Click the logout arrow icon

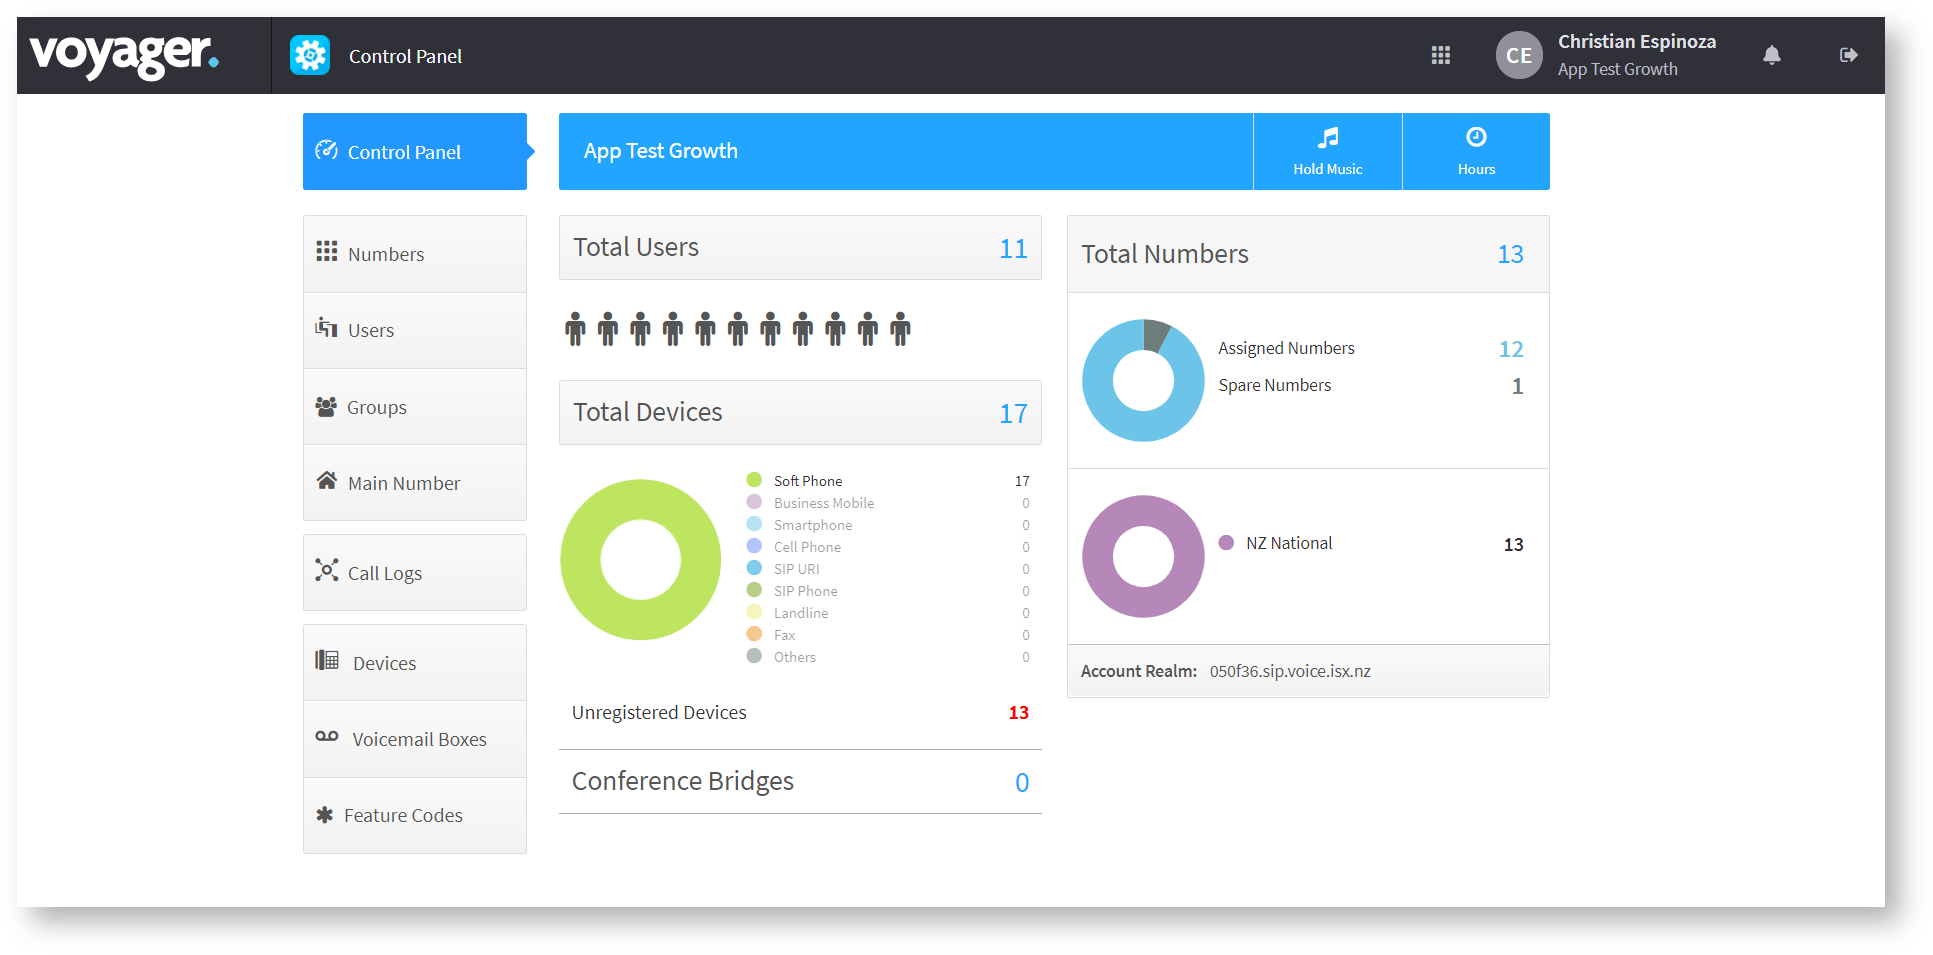[x=1848, y=55]
